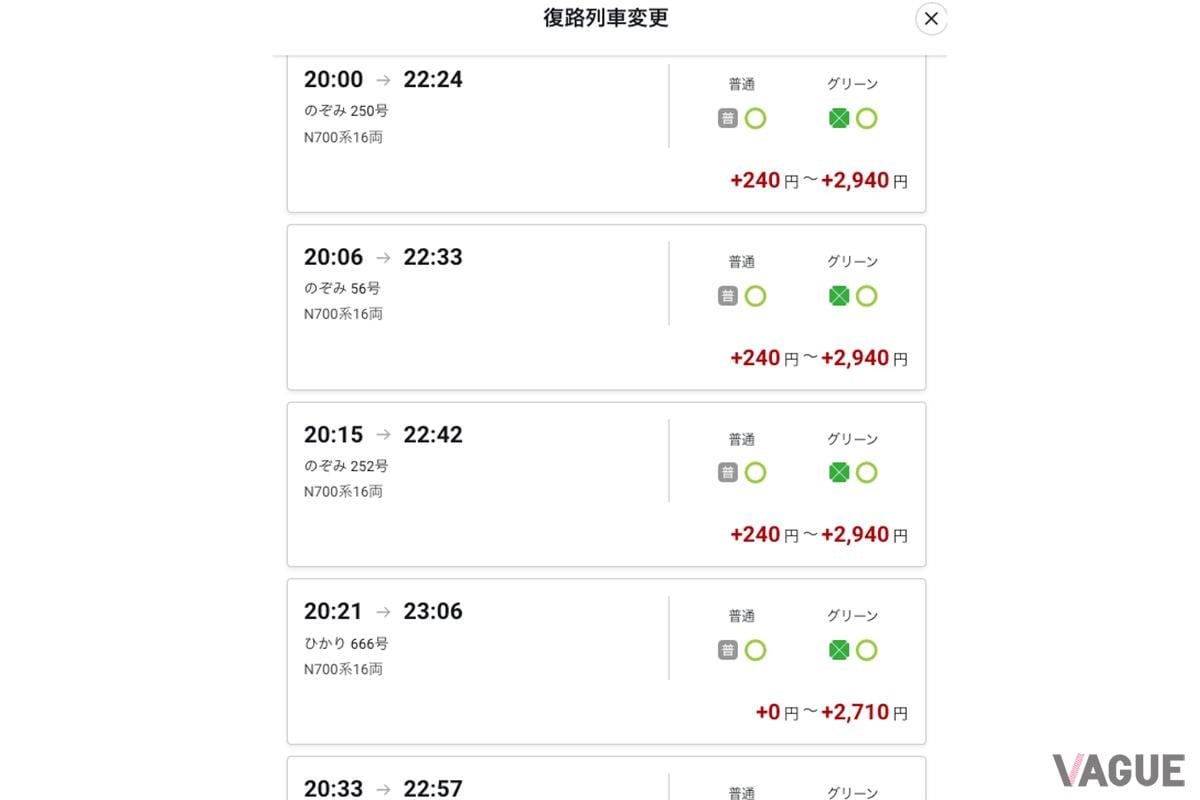
Task: Click the グリーン column header on Nozomi 252
Action: pyautogui.click(x=853, y=438)
